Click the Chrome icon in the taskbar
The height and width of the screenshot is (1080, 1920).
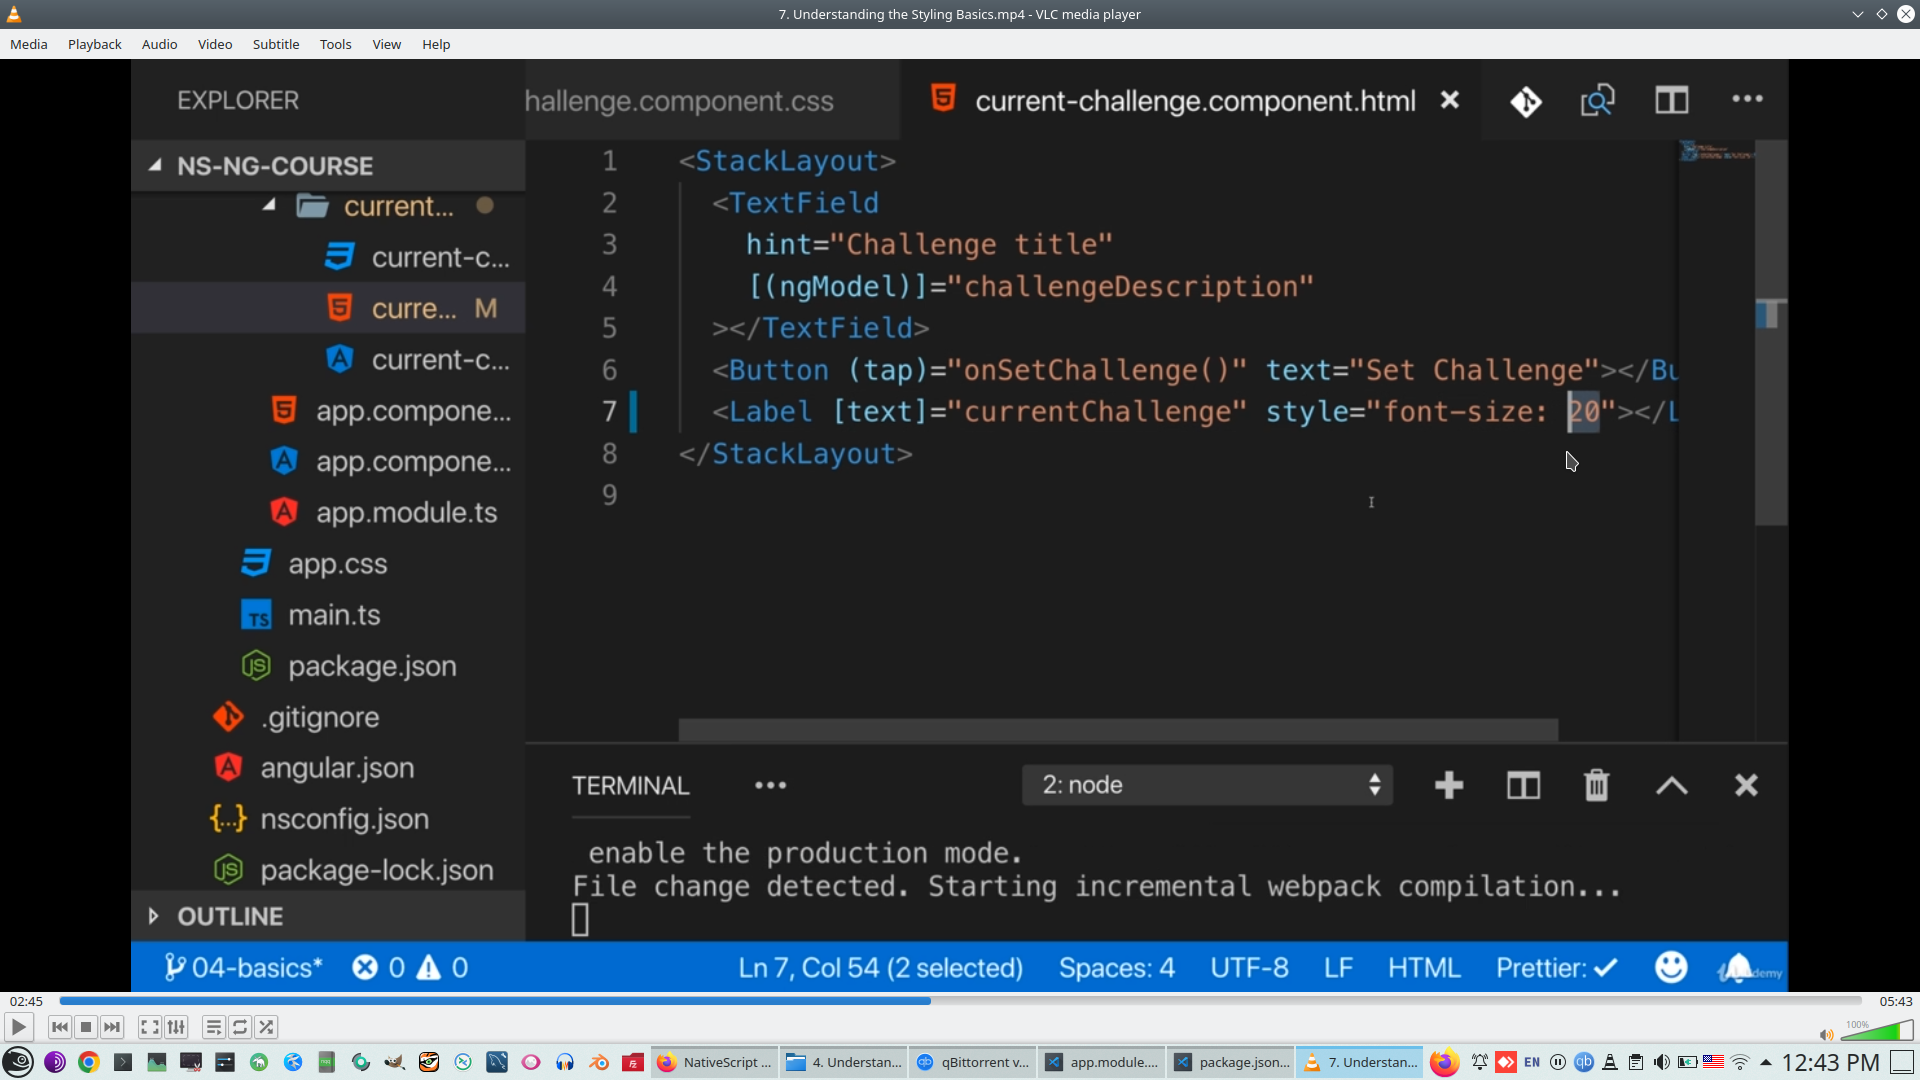(x=89, y=1062)
